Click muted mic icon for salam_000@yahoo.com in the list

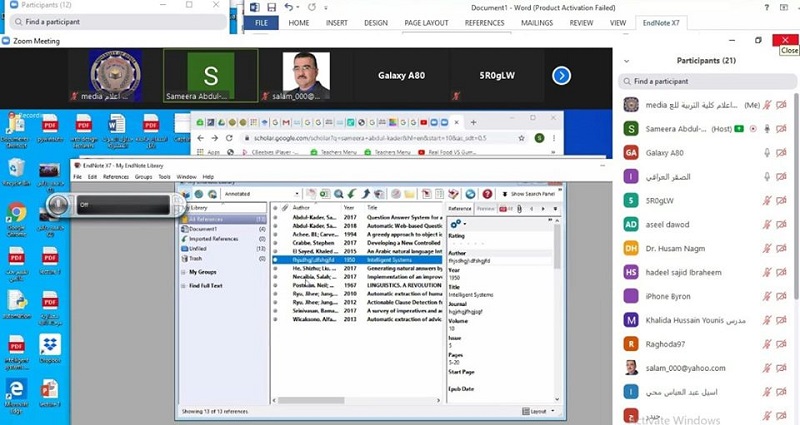766,368
